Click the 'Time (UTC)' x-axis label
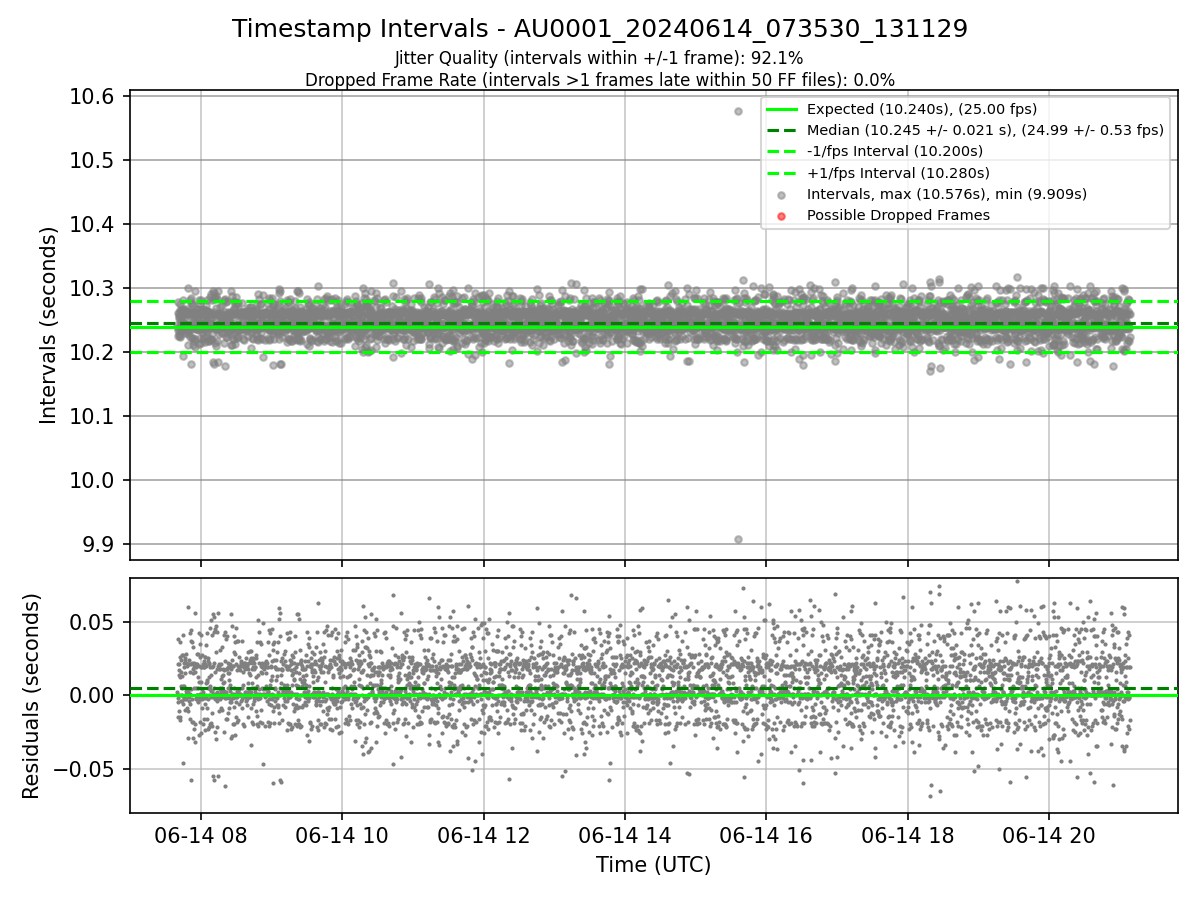The image size is (1200, 900). click(653, 865)
